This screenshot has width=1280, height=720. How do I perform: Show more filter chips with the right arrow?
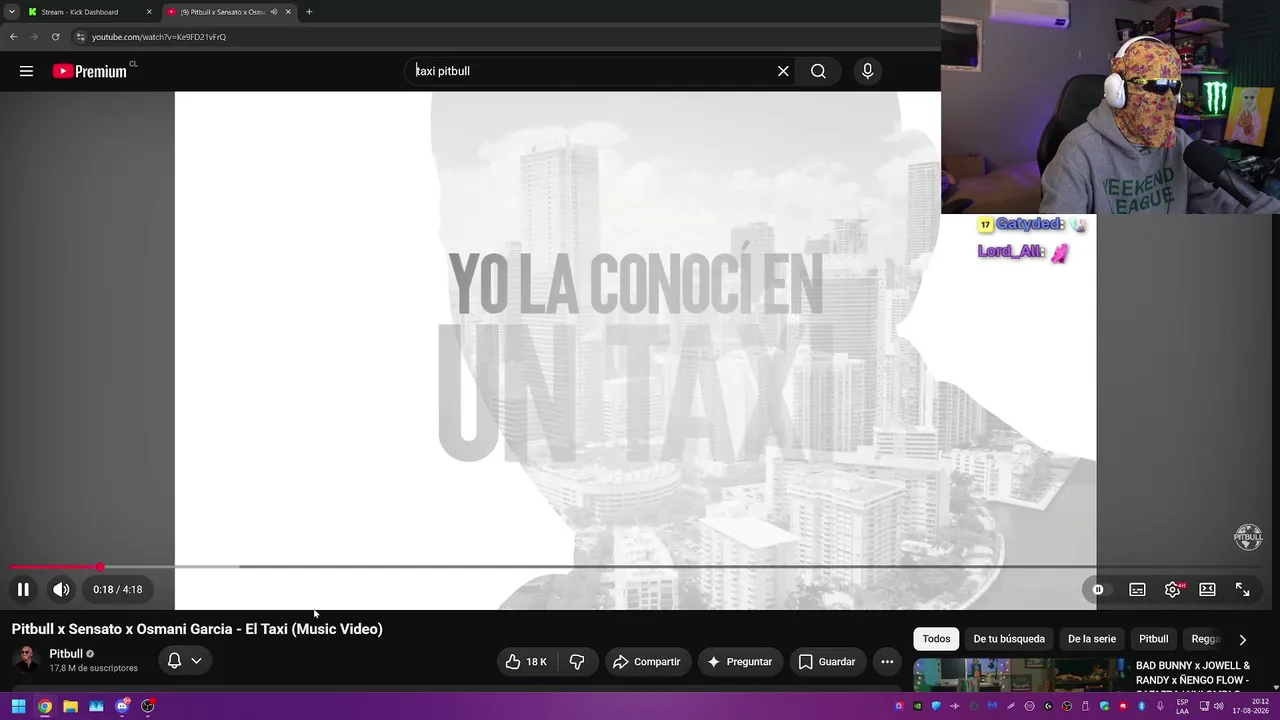(x=1243, y=640)
